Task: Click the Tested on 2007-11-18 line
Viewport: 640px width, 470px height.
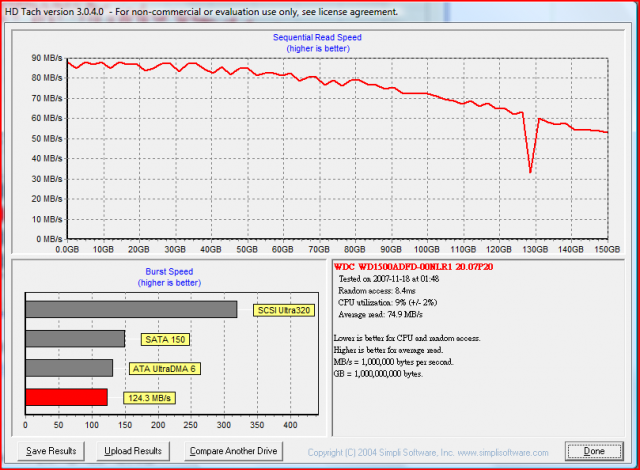Action: [389, 279]
